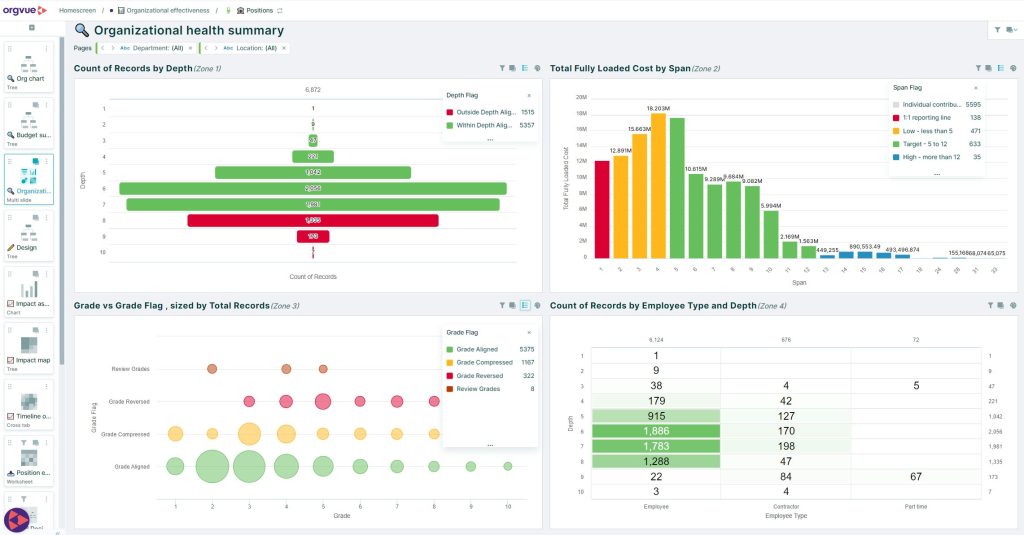Select the Target - 5 to 12 legend entry
The width and height of the screenshot is (1024, 535).
[x=936, y=144]
